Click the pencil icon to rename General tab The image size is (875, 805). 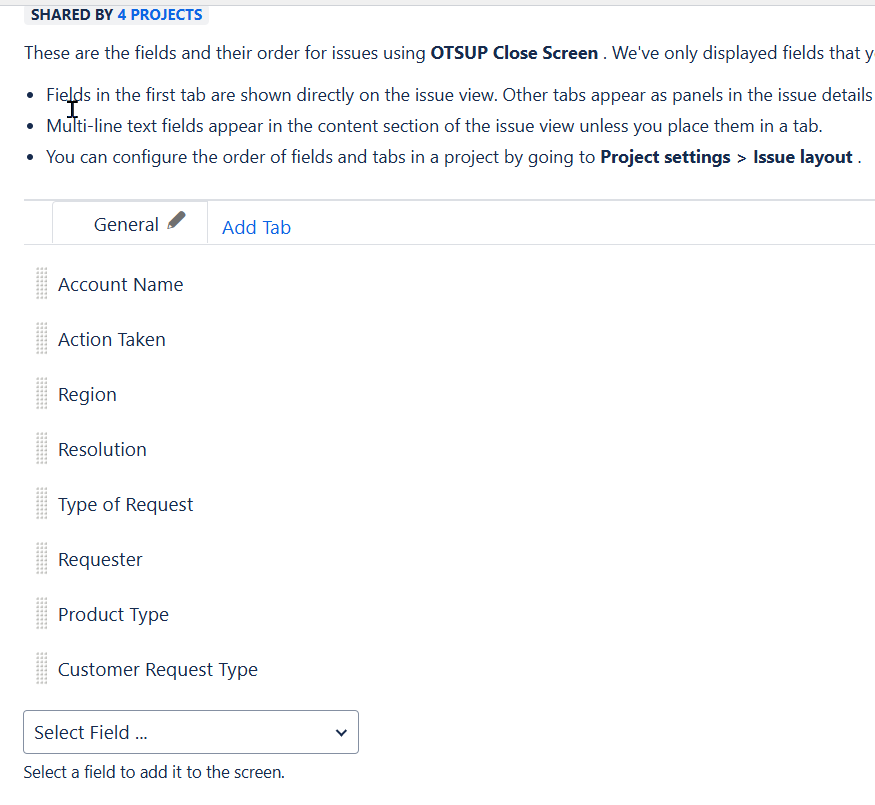click(x=177, y=221)
